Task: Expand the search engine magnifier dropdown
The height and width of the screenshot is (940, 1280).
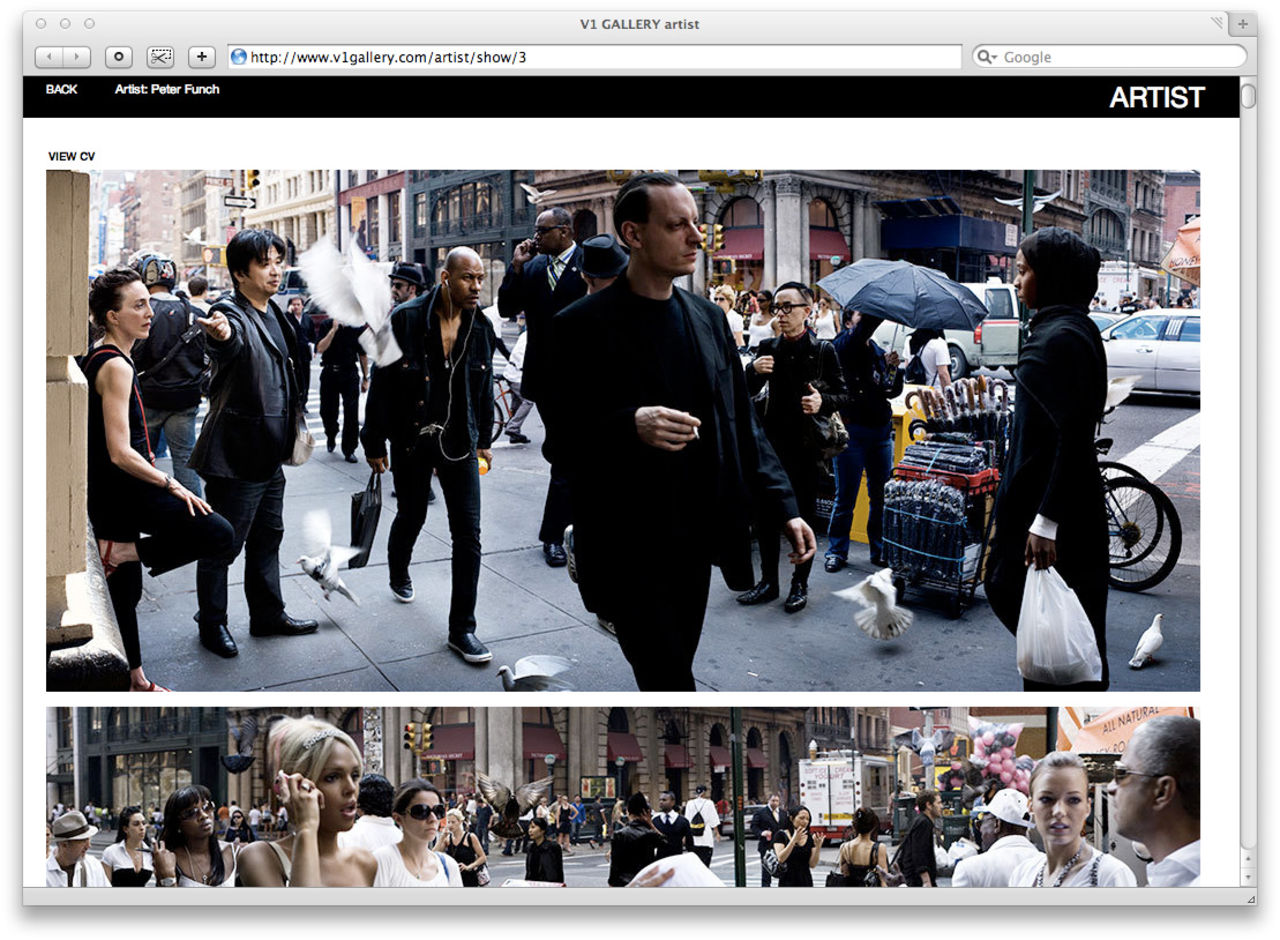Action: (x=987, y=57)
